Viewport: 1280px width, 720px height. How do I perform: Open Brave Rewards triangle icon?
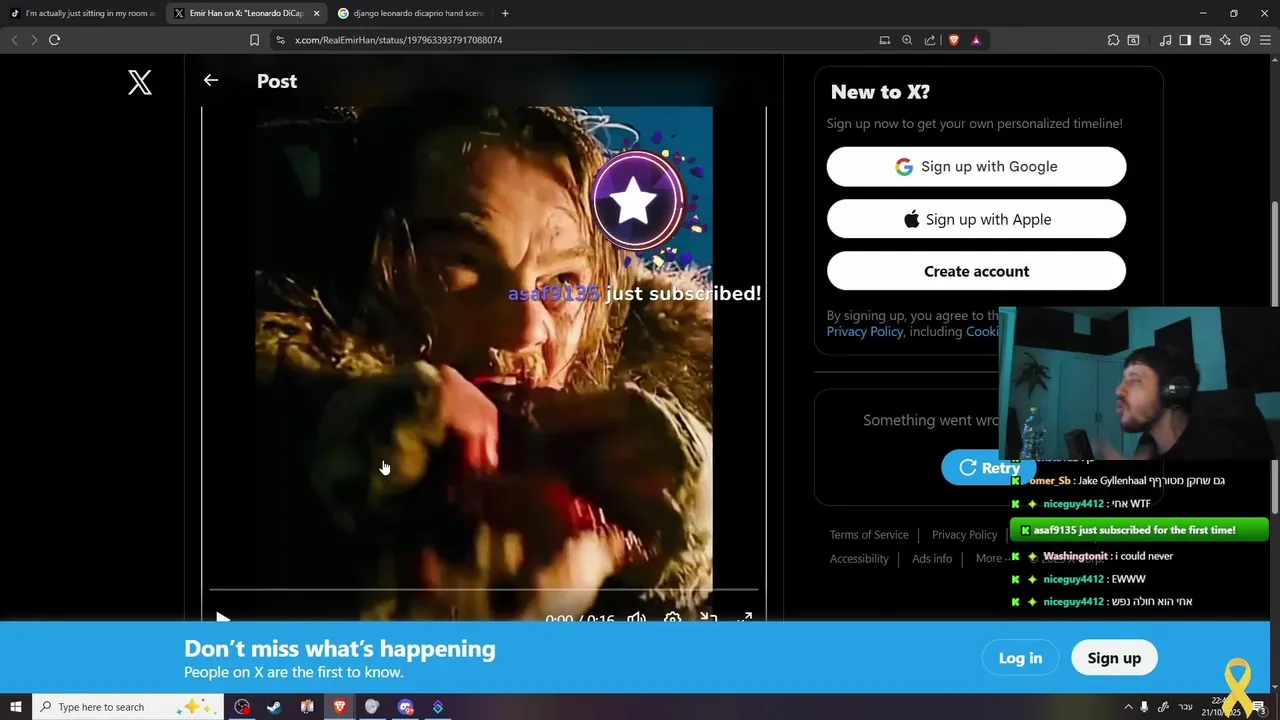(976, 40)
